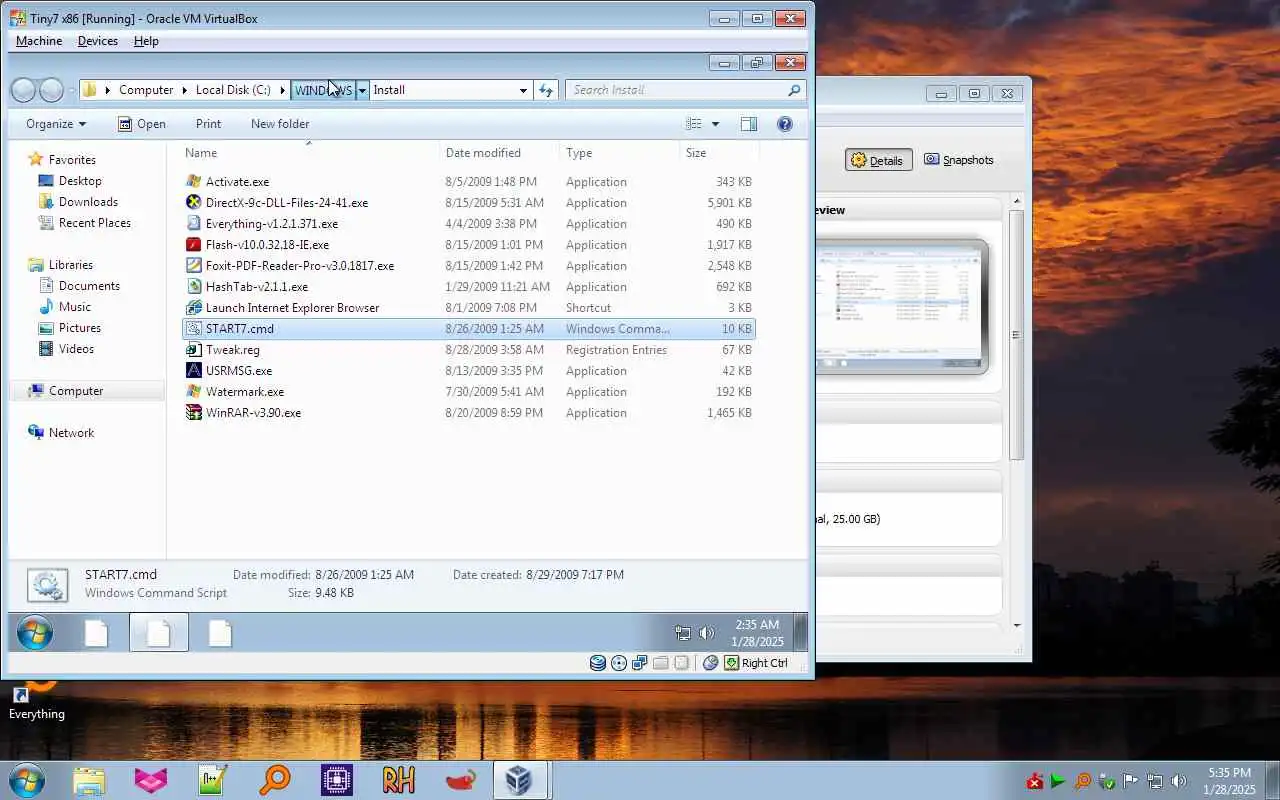
Task: Select the DirectX-9c-DLL-Files-24-41.exe icon
Action: (x=194, y=203)
